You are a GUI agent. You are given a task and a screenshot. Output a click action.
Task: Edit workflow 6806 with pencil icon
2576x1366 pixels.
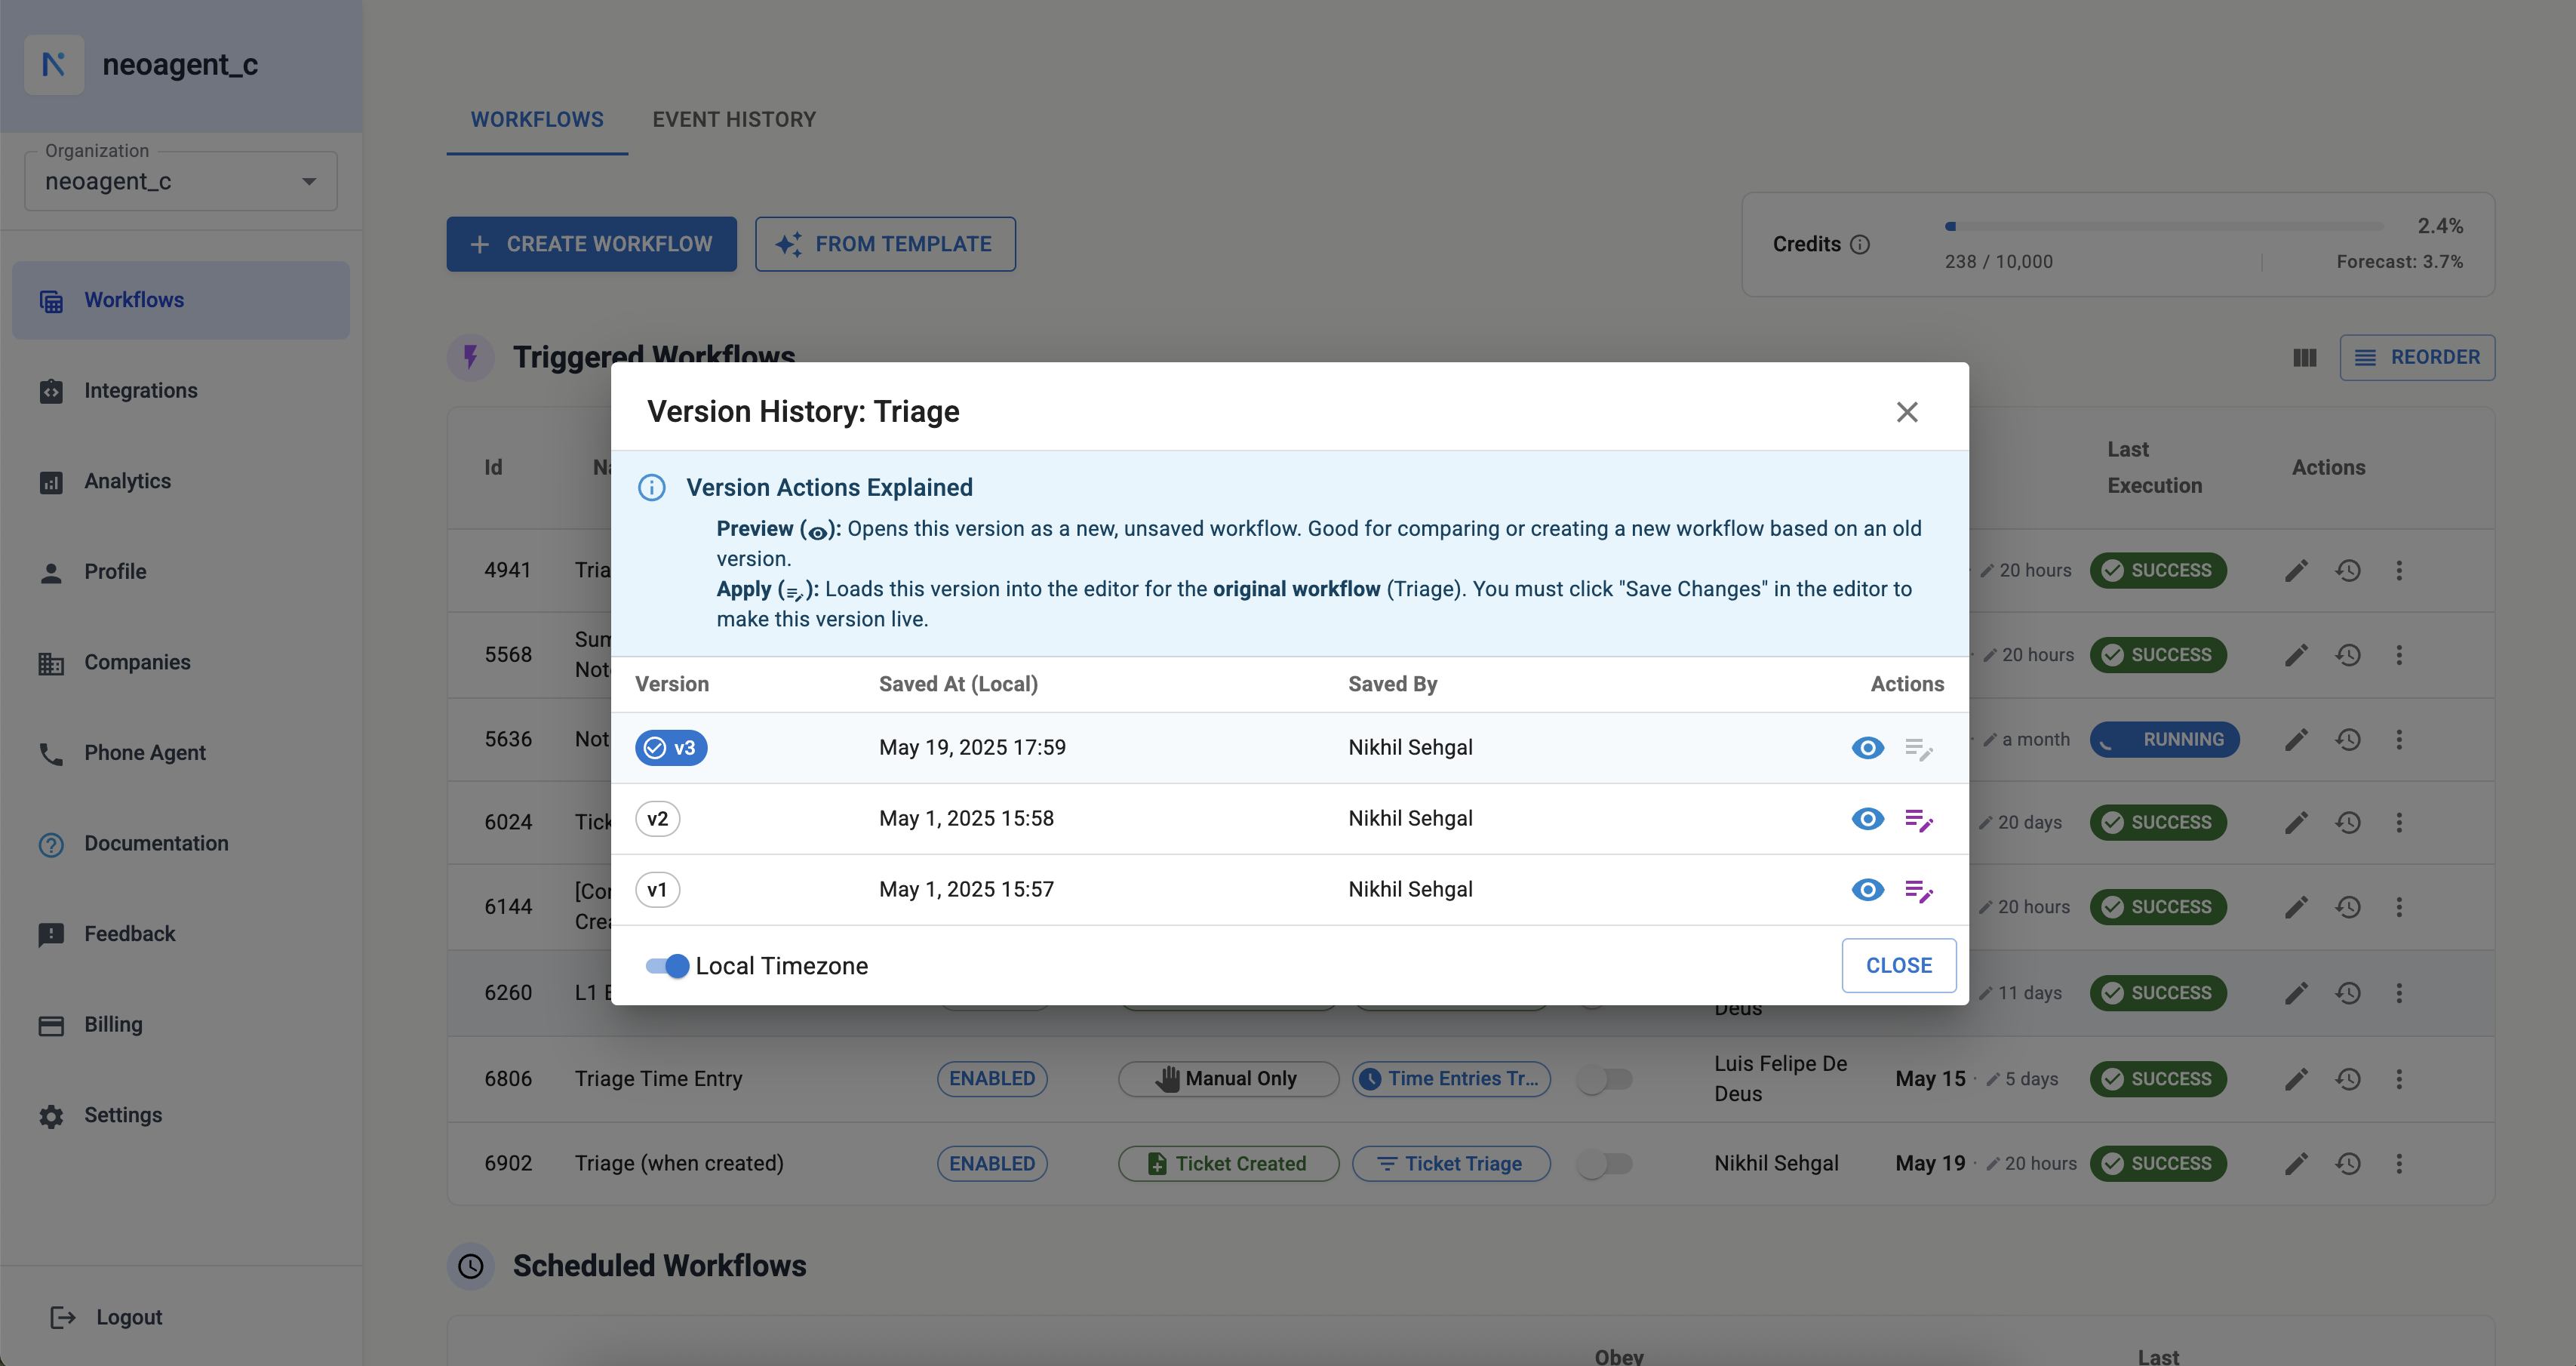[x=2296, y=1079]
